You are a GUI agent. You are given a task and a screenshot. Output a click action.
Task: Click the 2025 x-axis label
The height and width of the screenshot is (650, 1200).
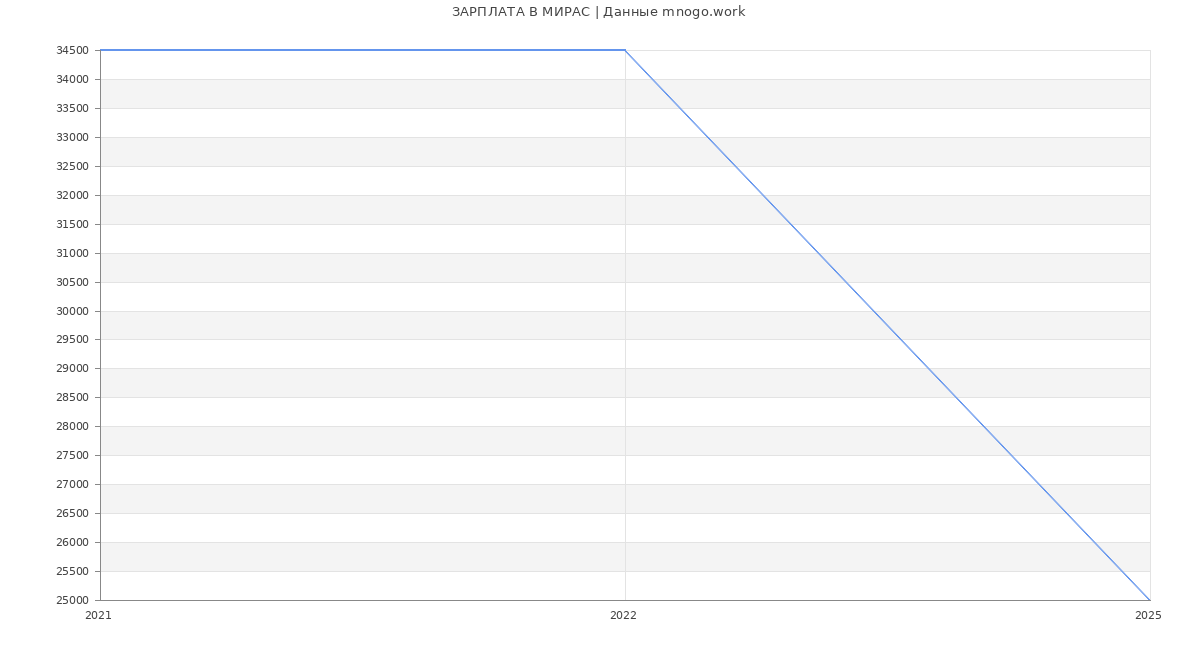(1148, 616)
